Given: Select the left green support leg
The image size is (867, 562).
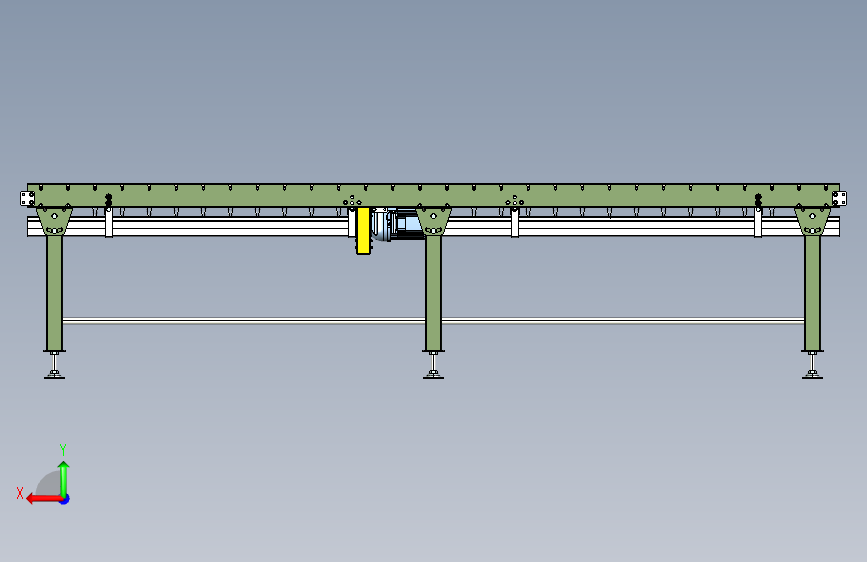Looking at the screenshot, I should click(x=54, y=293).
